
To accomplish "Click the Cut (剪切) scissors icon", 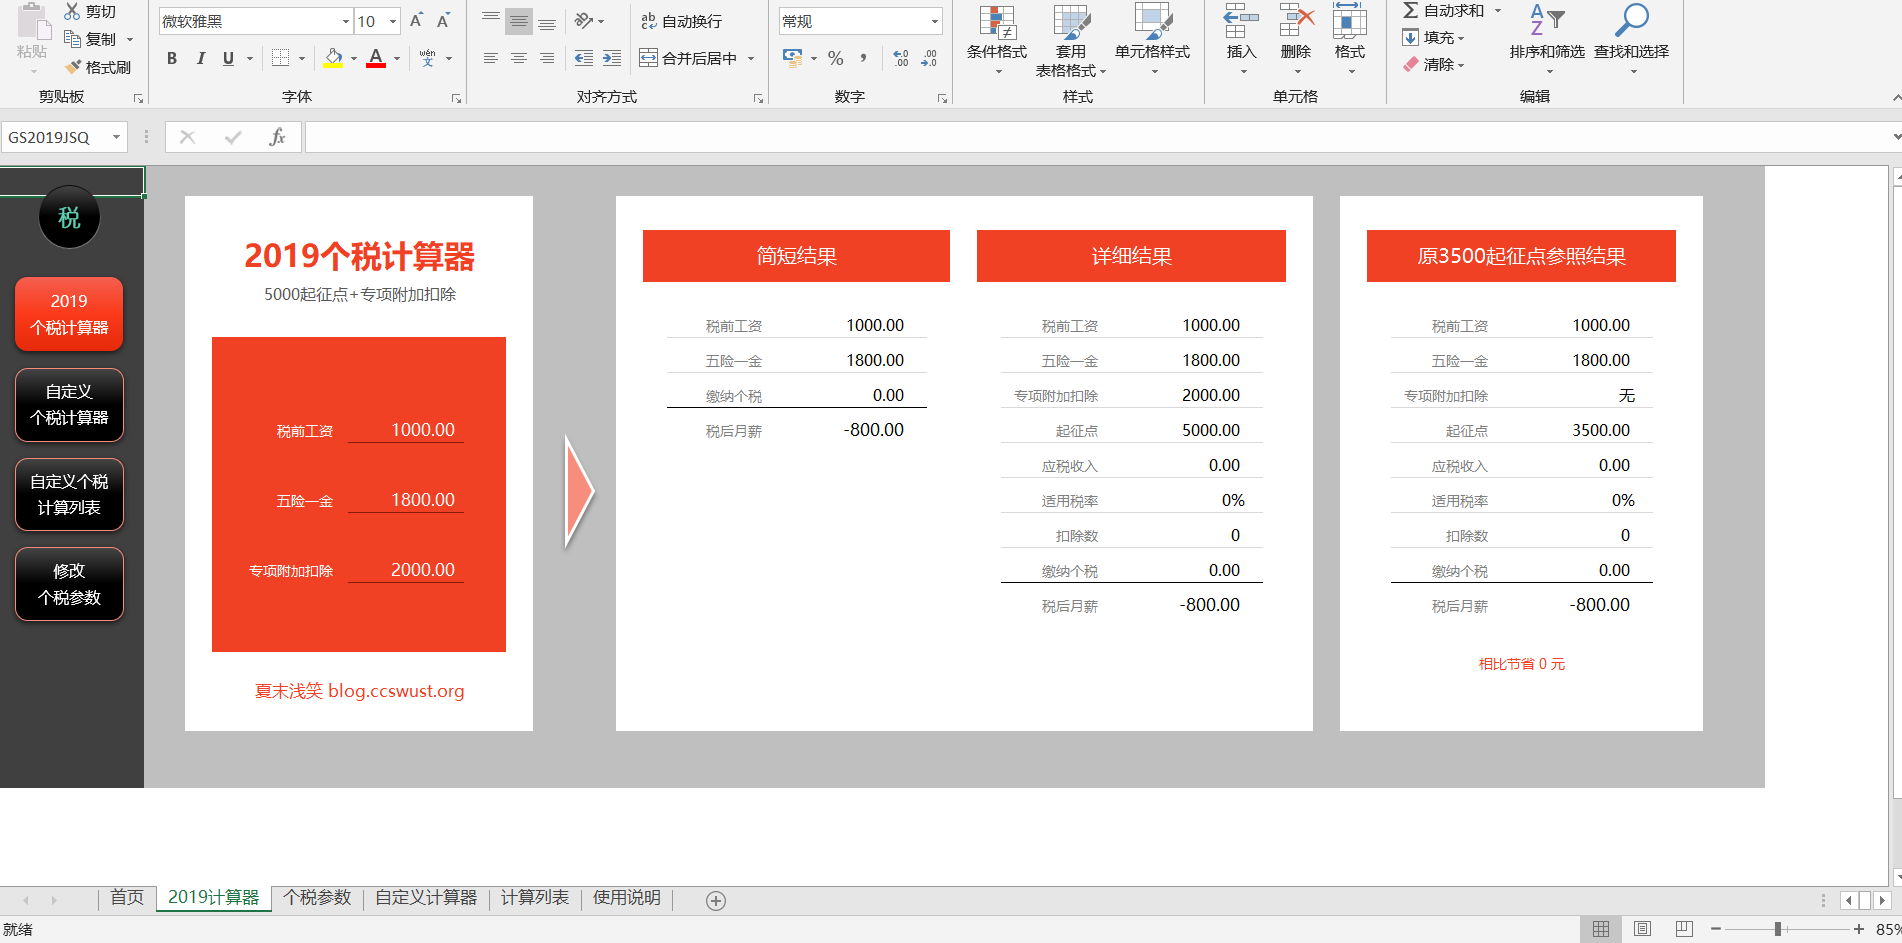I will (72, 12).
